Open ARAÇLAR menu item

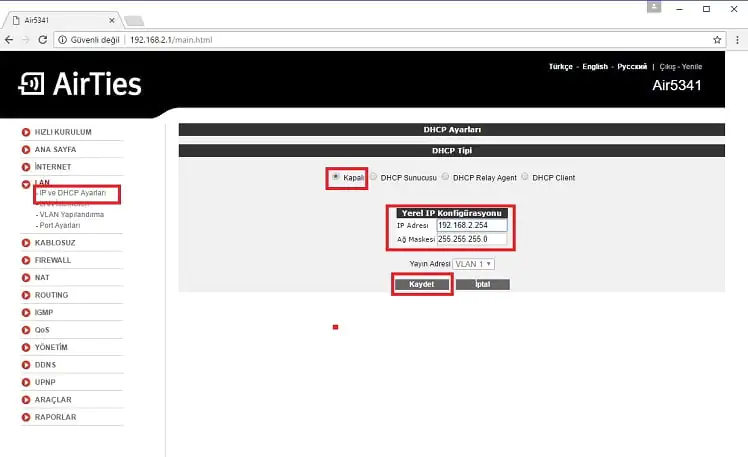tap(53, 400)
